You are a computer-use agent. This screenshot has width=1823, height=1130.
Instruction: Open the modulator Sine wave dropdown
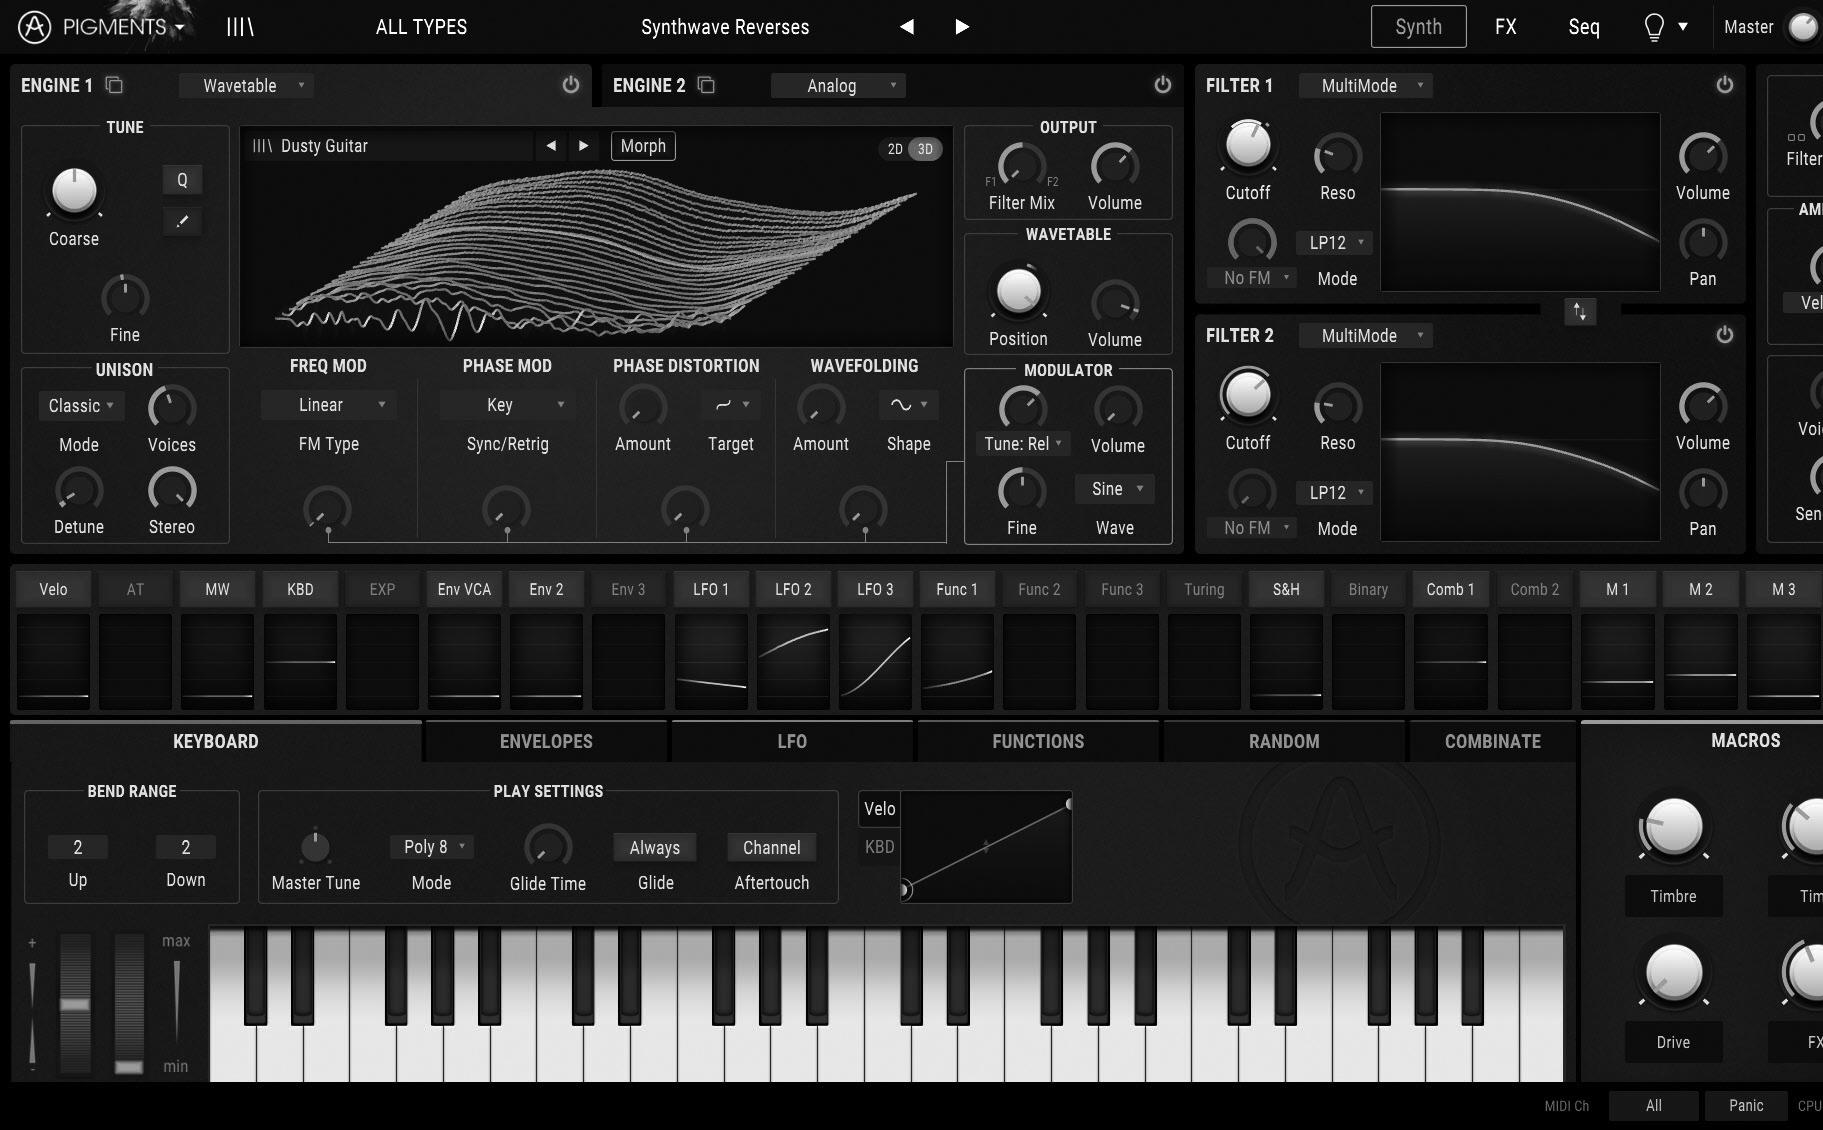click(x=1115, y=489)
